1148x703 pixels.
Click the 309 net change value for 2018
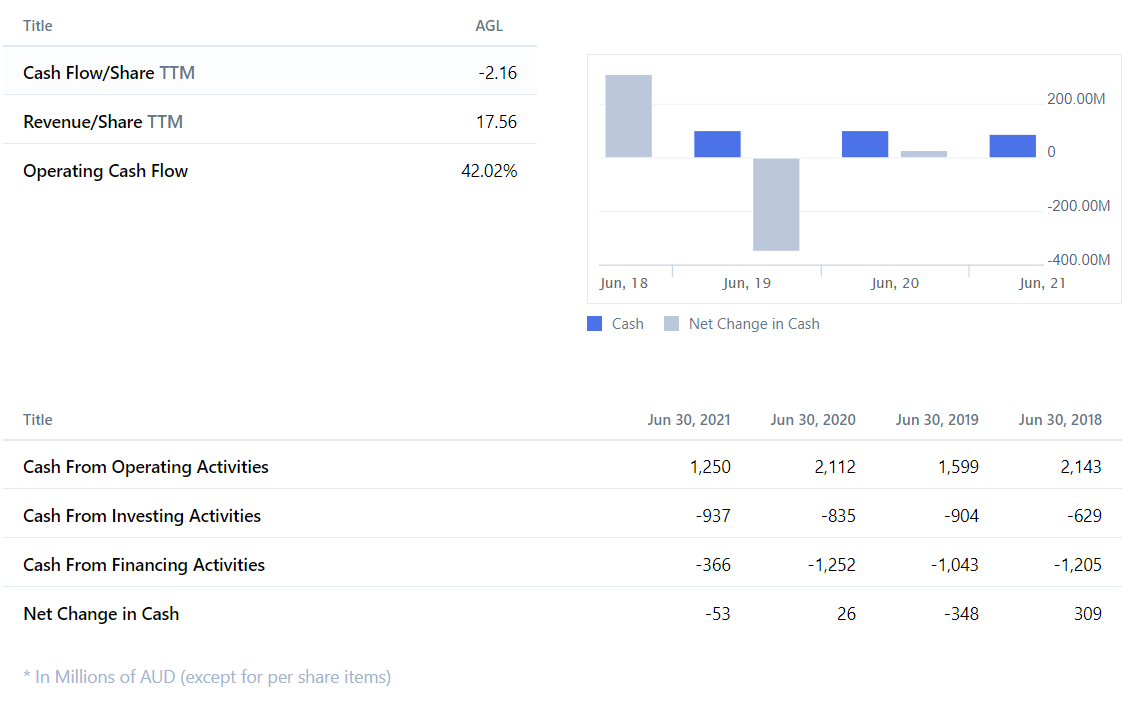coord(1088,614)
